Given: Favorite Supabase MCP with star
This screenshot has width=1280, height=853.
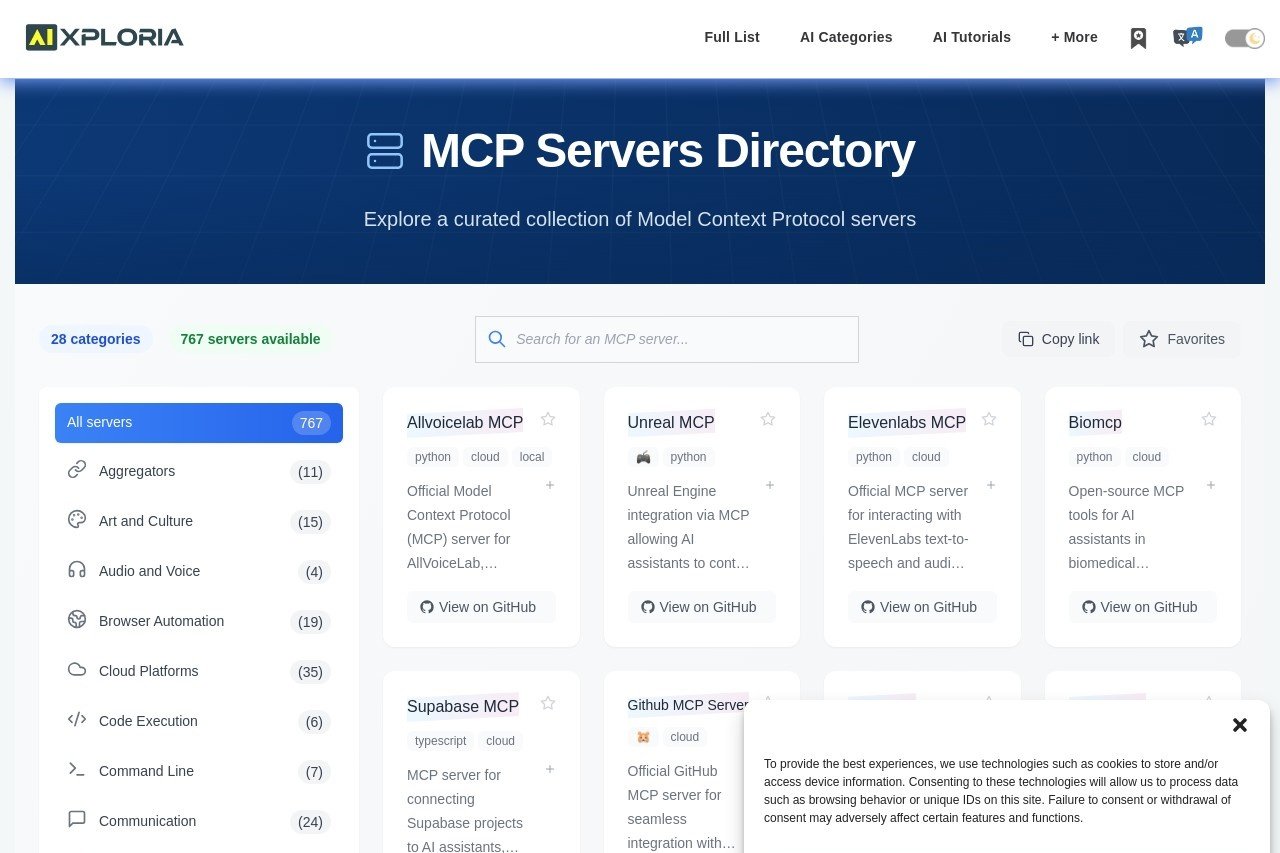Looking at the screenshot, I should 548,703.
